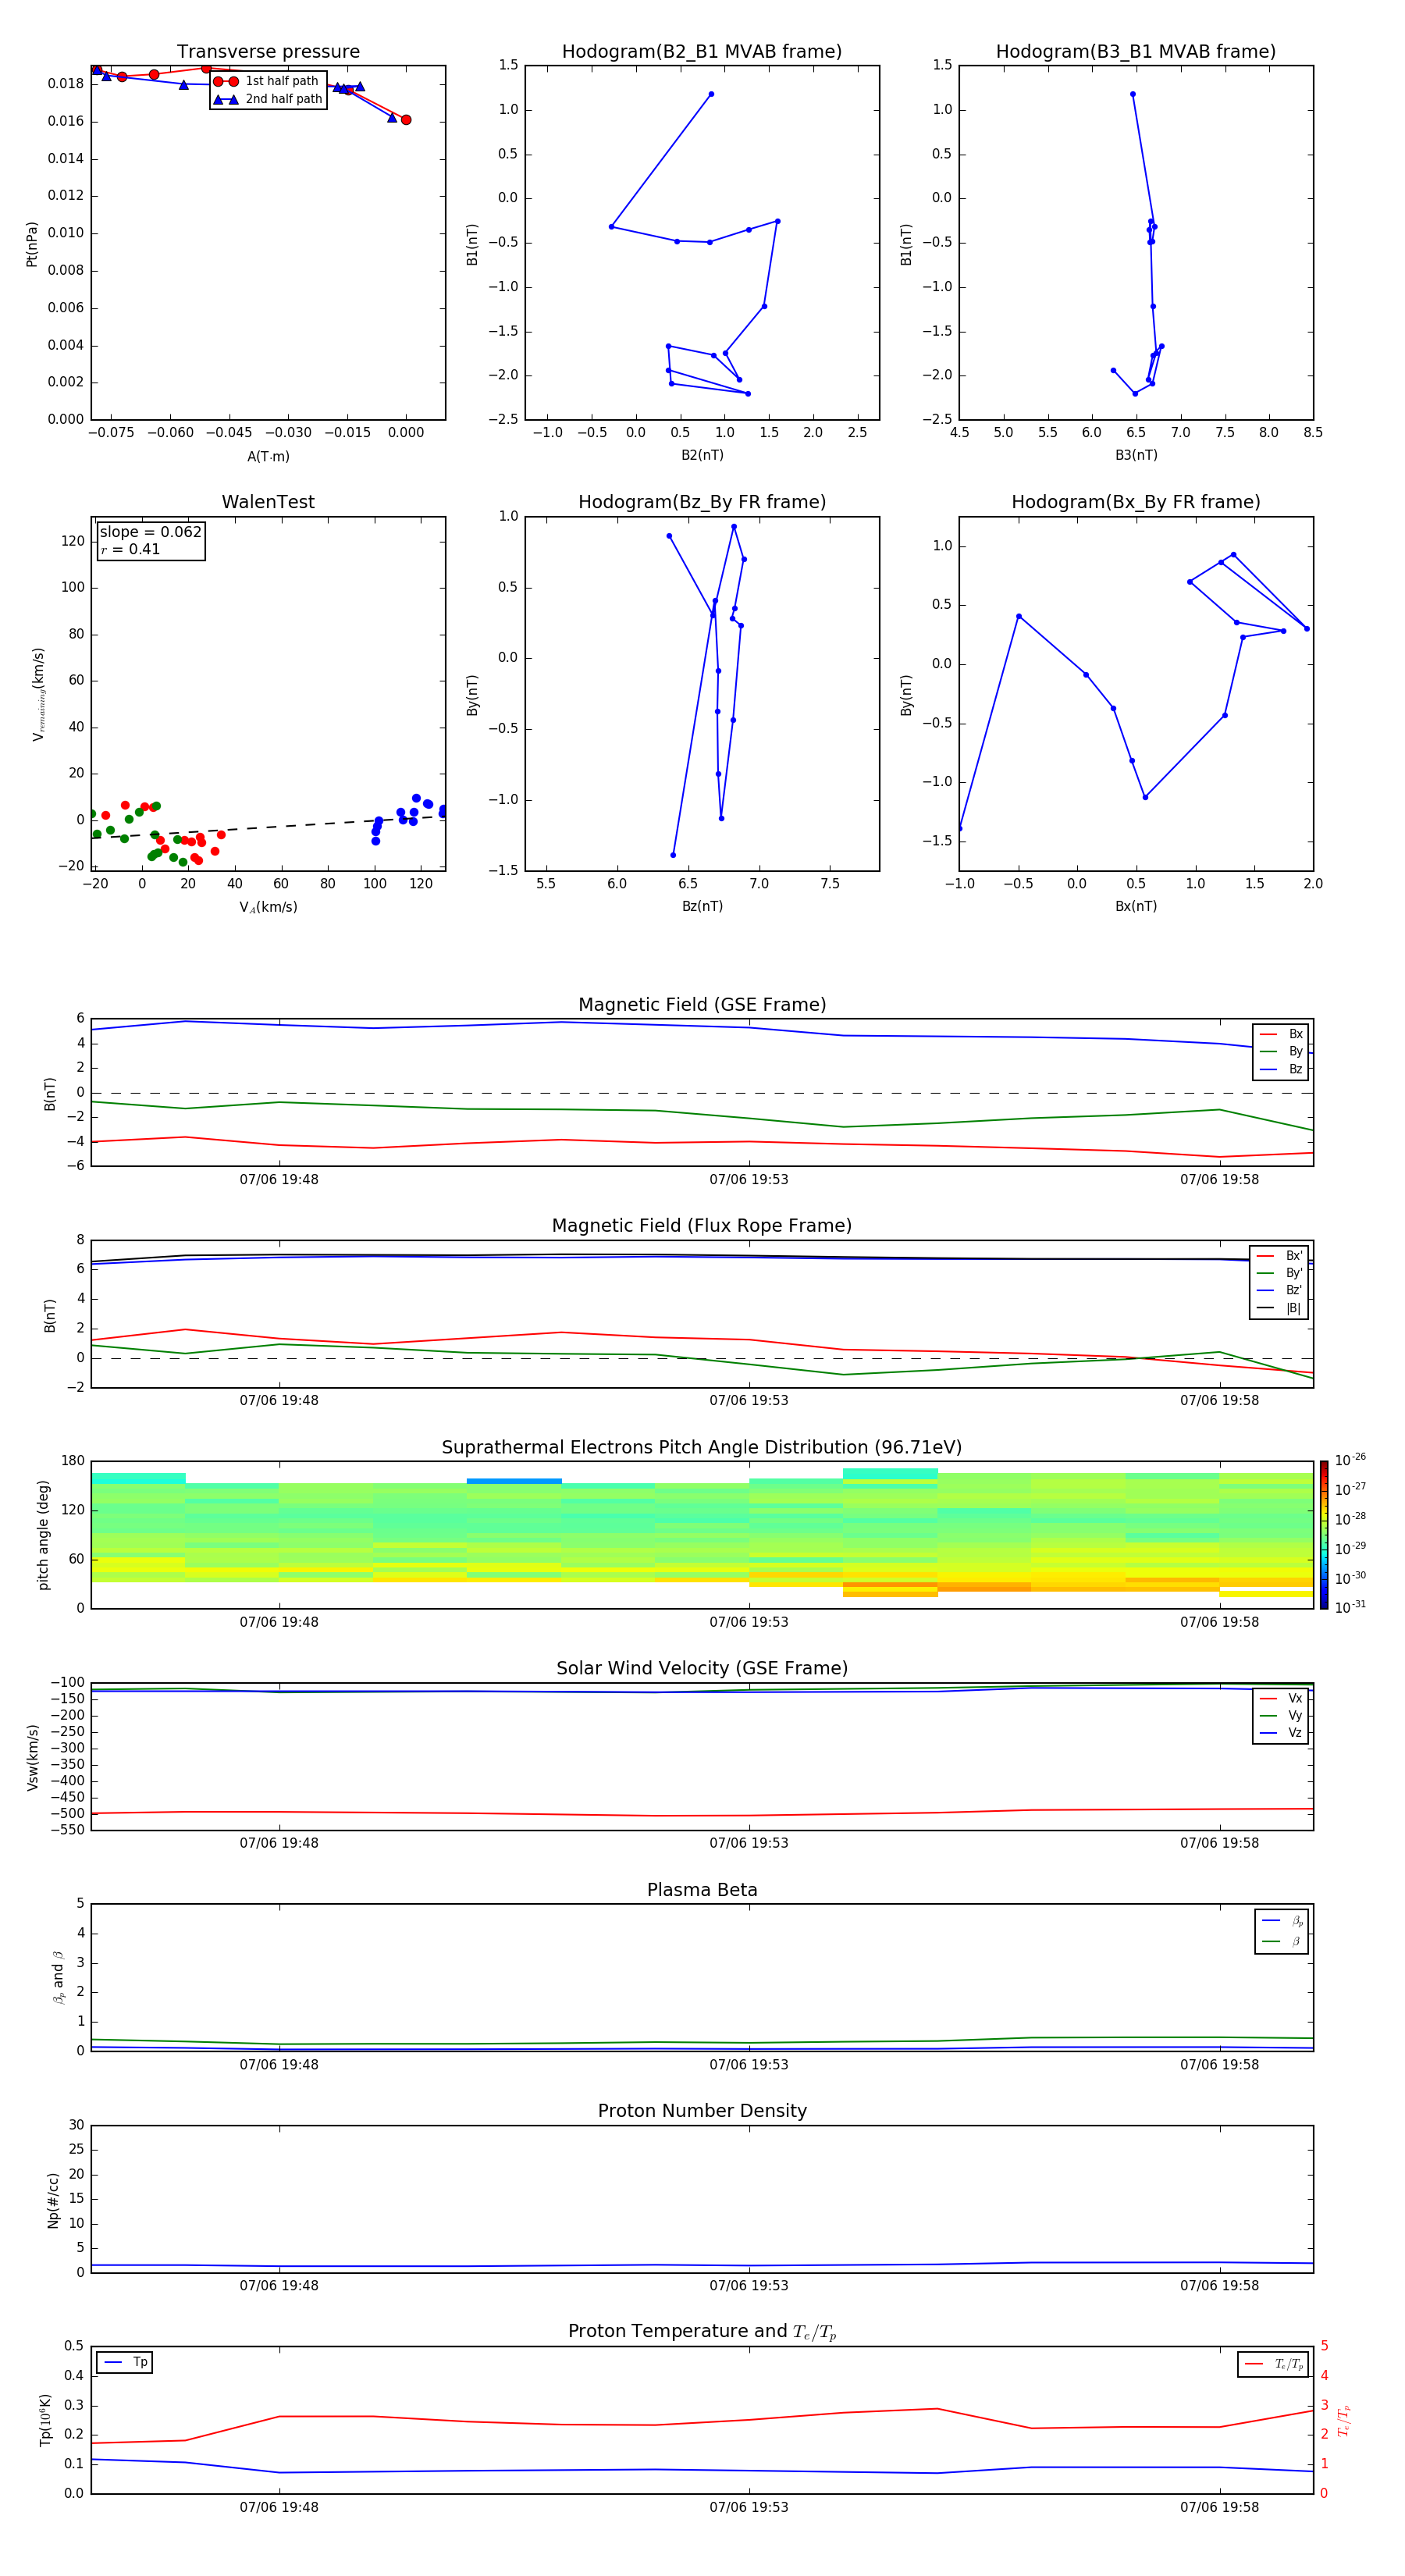Click the "Np(#/cc)" y-axis label
This screenshot has height=2576, width=1405.
[x=53, y=2200]
